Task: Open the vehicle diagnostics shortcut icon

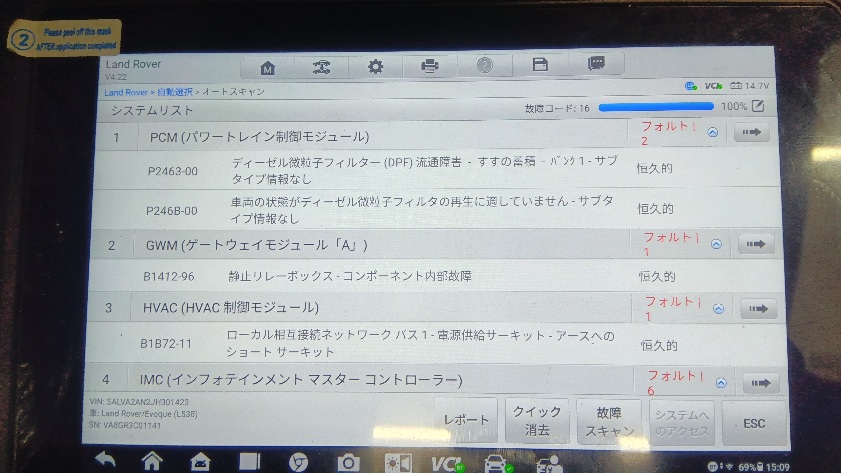Action: [498, 464]
